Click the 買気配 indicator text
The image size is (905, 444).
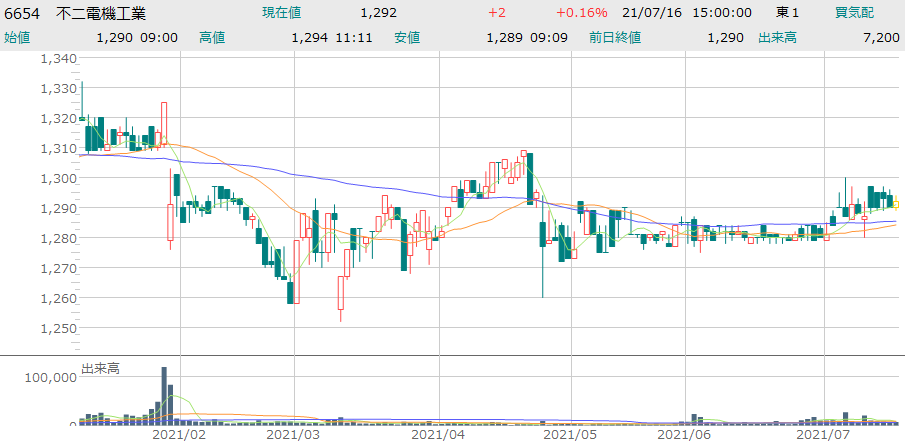click(x=854, y=13)
